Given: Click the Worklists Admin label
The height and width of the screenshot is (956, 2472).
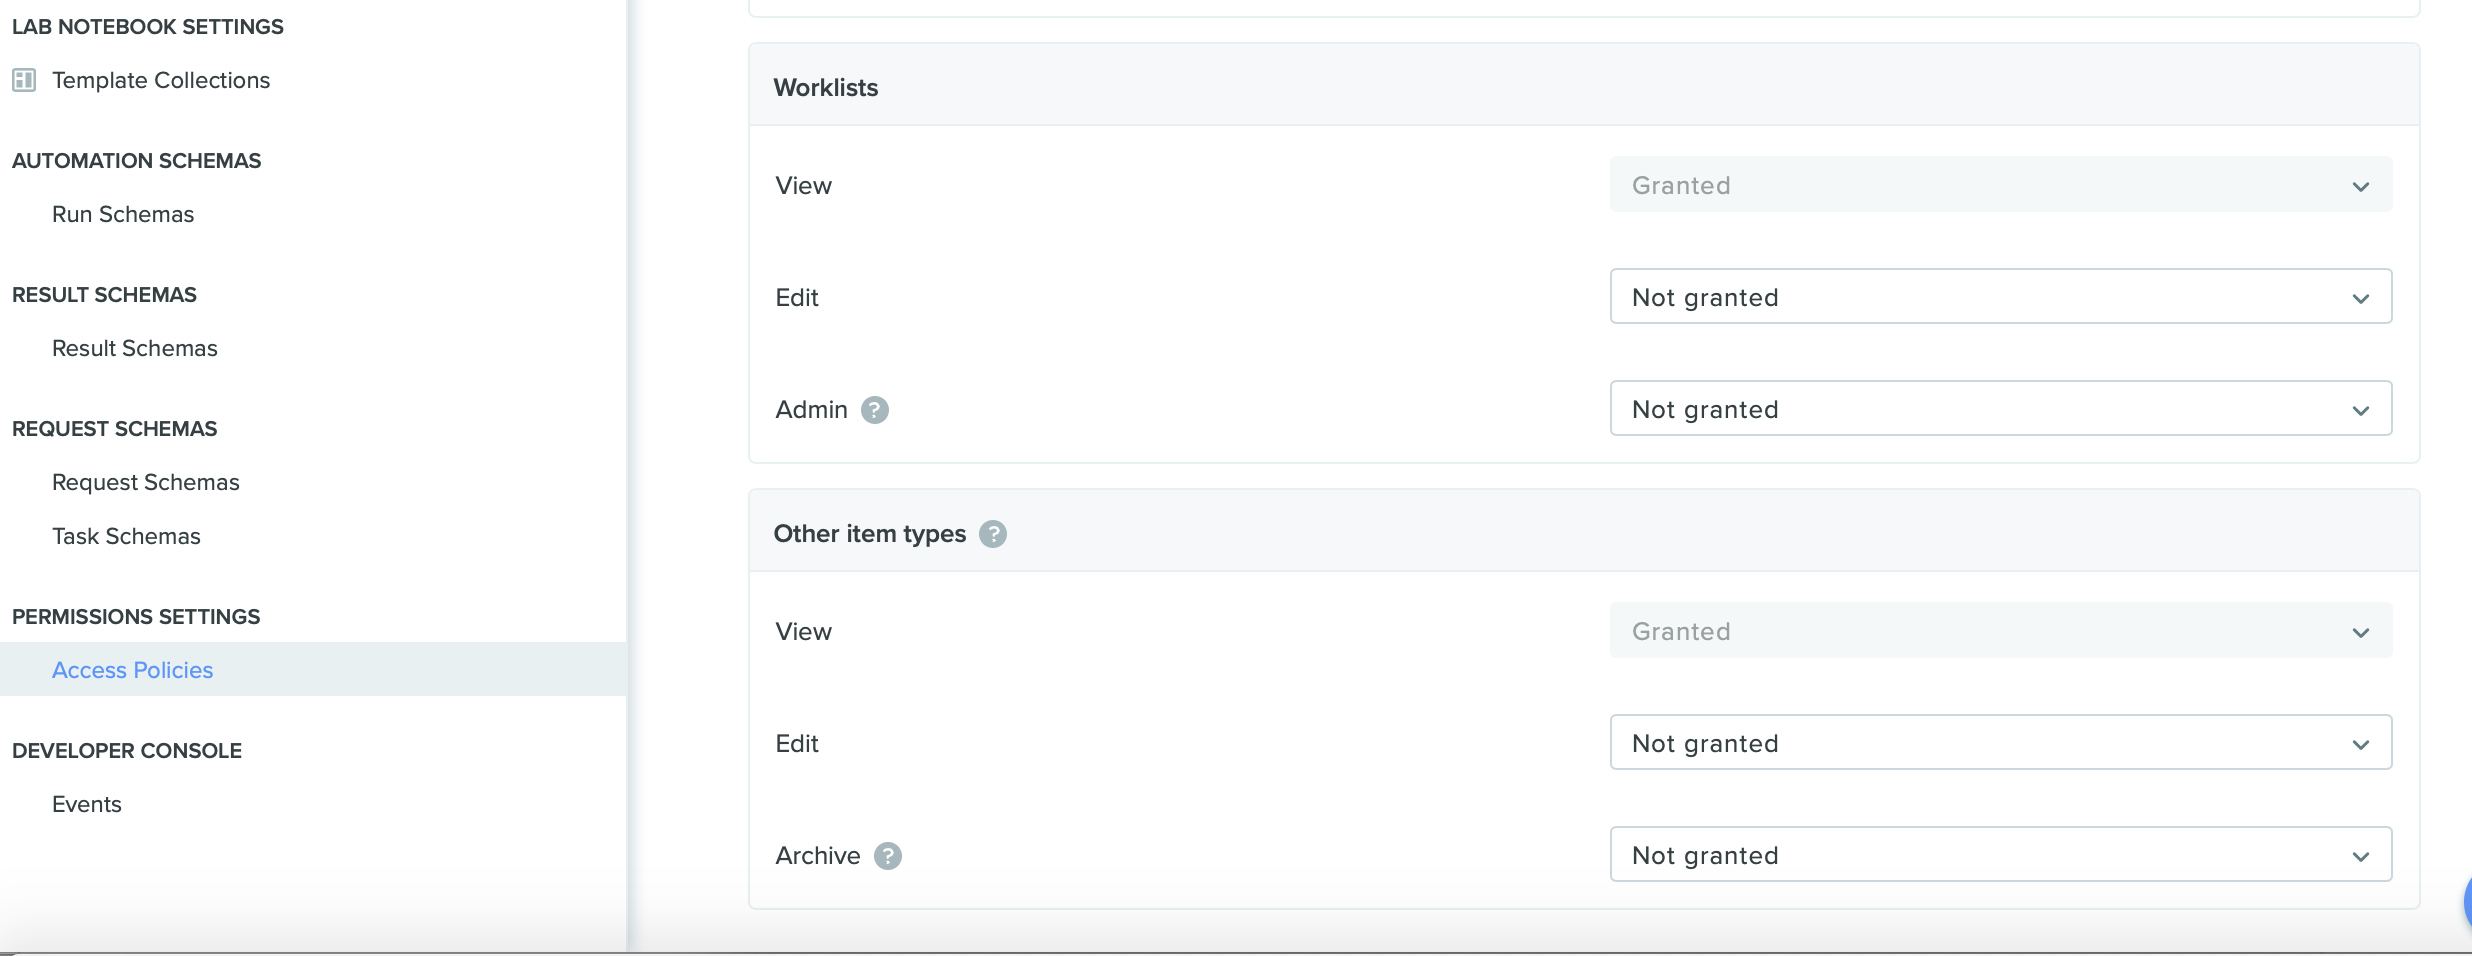Looking at the screenshot, I should (812, 410).
